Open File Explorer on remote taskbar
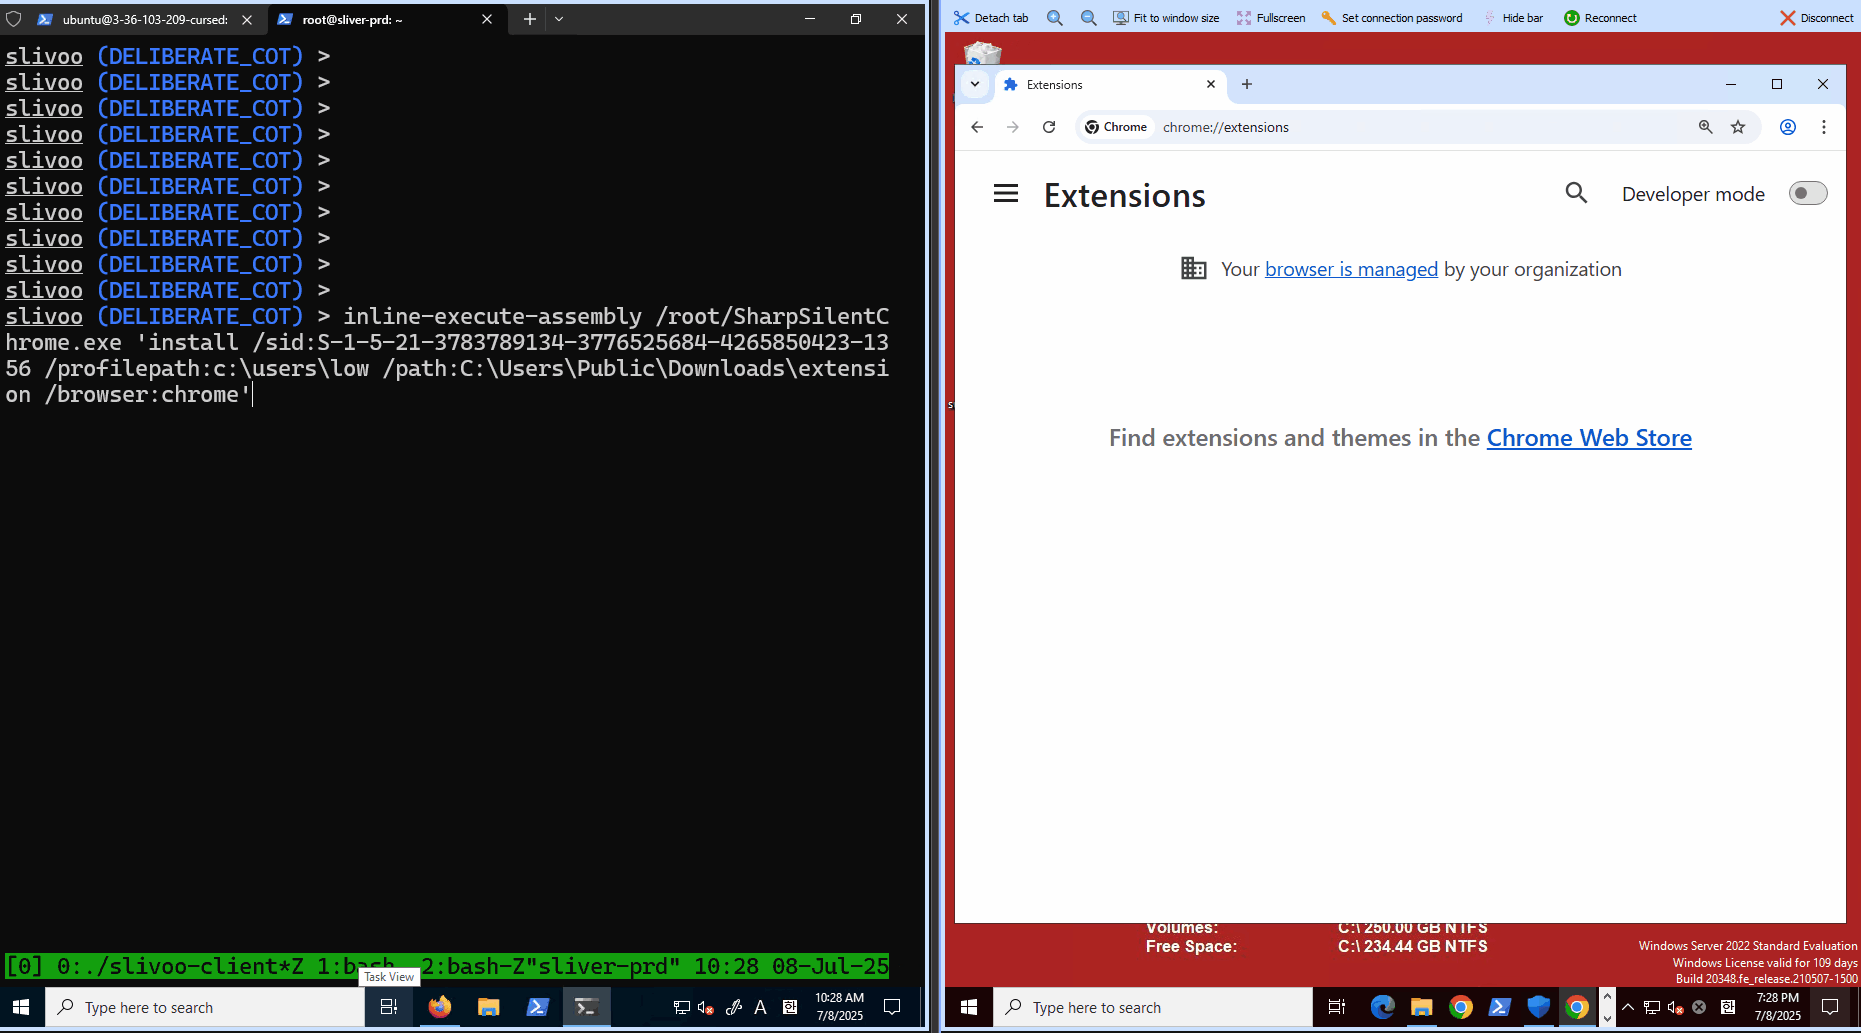The image size is (1861, 1033). tap(1421, 1007)
